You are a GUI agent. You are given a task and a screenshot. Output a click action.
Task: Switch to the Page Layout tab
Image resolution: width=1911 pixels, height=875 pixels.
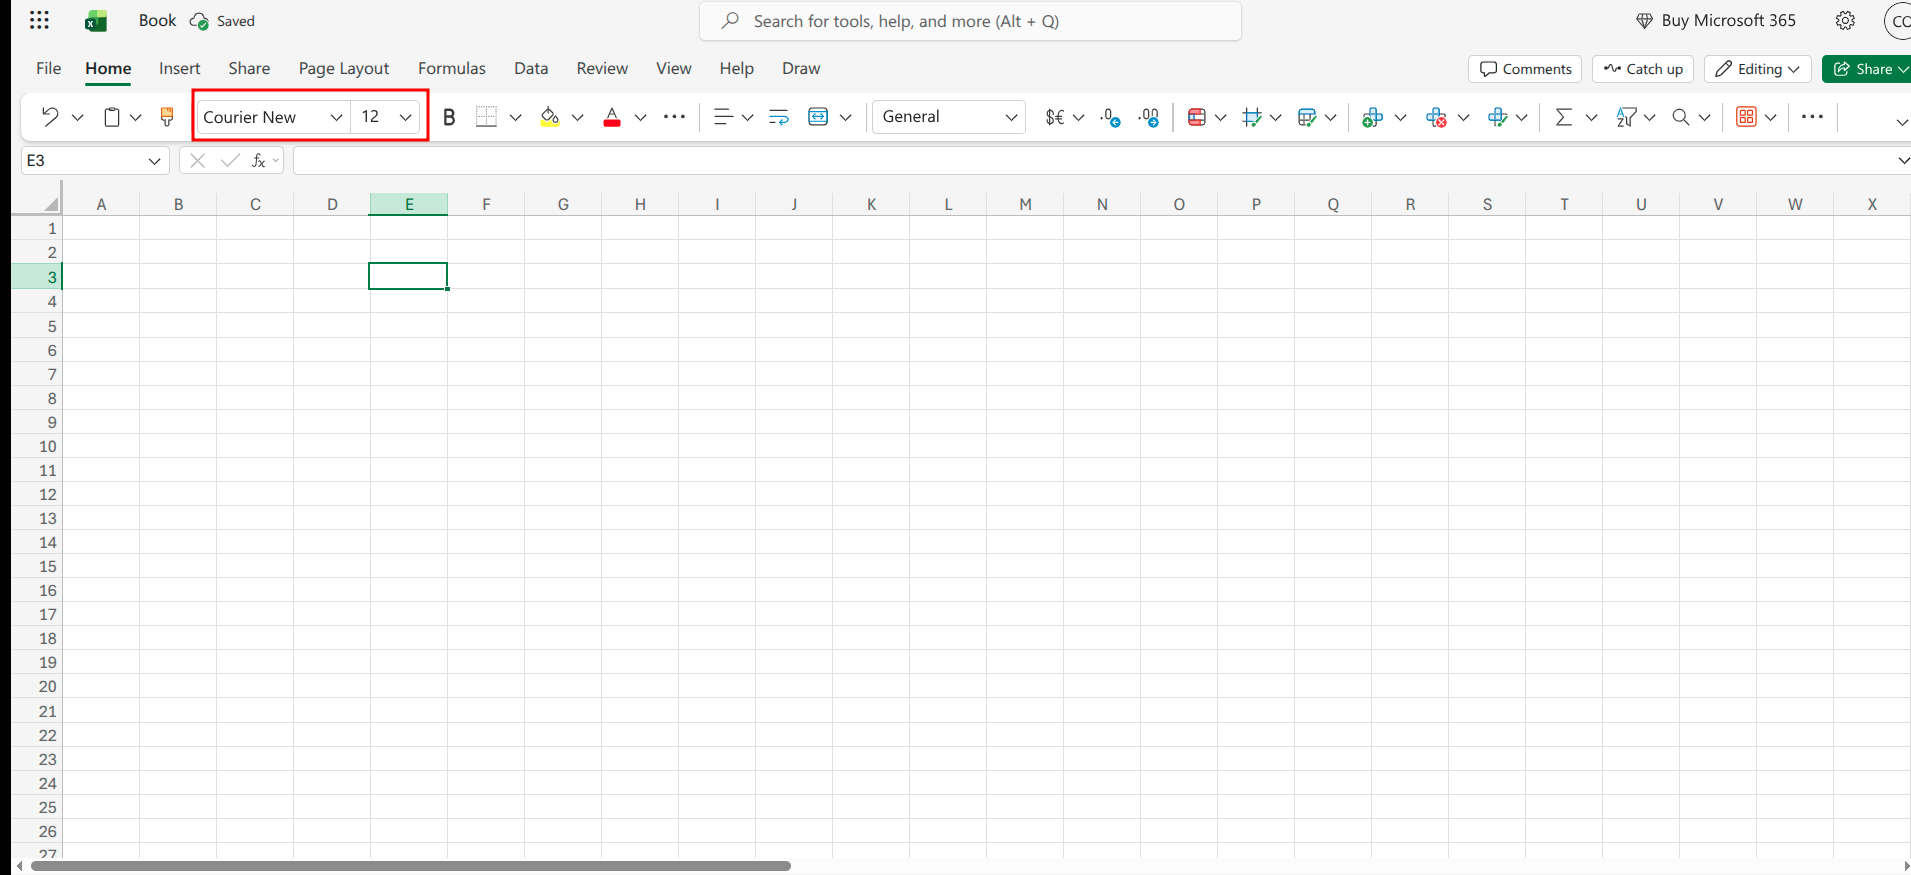pos(343,68)
